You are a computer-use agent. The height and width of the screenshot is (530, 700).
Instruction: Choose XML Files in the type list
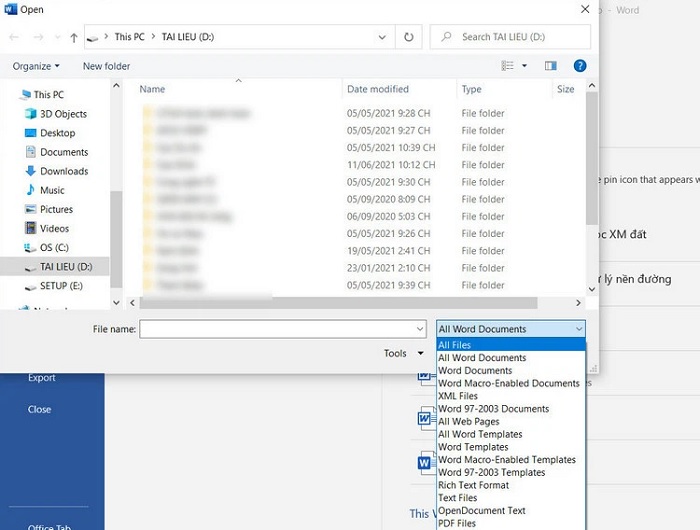click(x=511, y=396)
